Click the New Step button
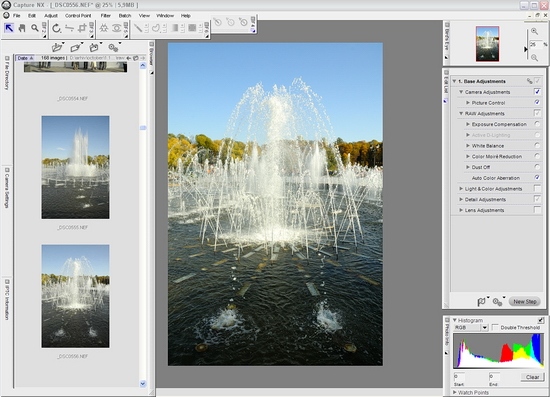The image size is (550, 397). point(525,302)
